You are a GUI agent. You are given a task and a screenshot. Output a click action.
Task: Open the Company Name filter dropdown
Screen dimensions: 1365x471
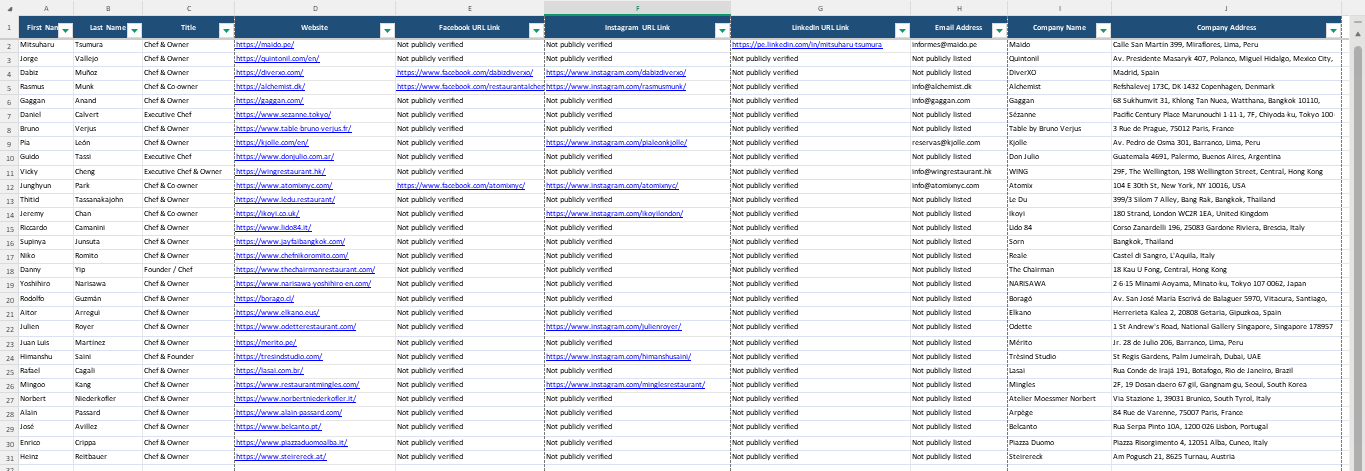pos(1103,31)
